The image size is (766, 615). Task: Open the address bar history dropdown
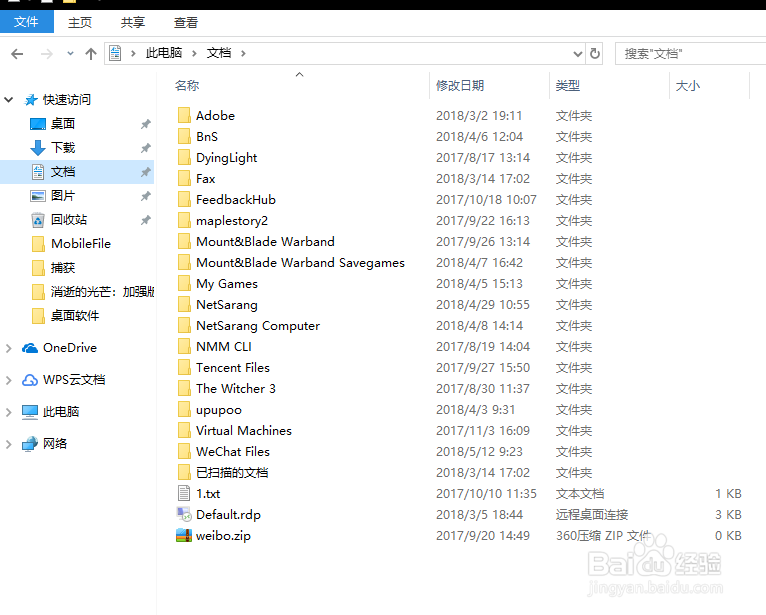[x=577, y=54]
